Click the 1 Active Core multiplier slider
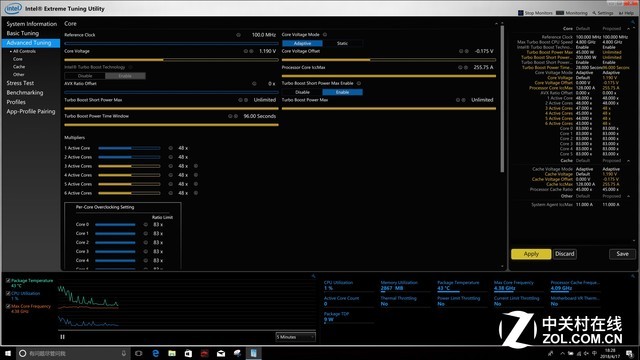This screenshot has height=360, width=640. (x=129, y=148)
